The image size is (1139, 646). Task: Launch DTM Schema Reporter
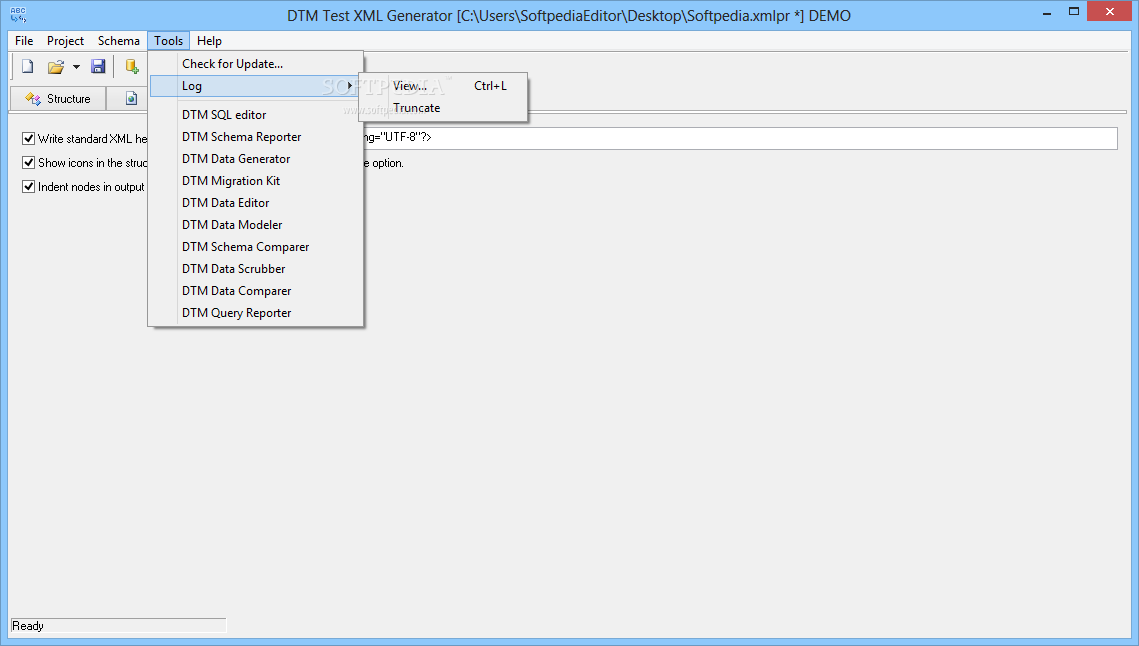coord(256,137)
